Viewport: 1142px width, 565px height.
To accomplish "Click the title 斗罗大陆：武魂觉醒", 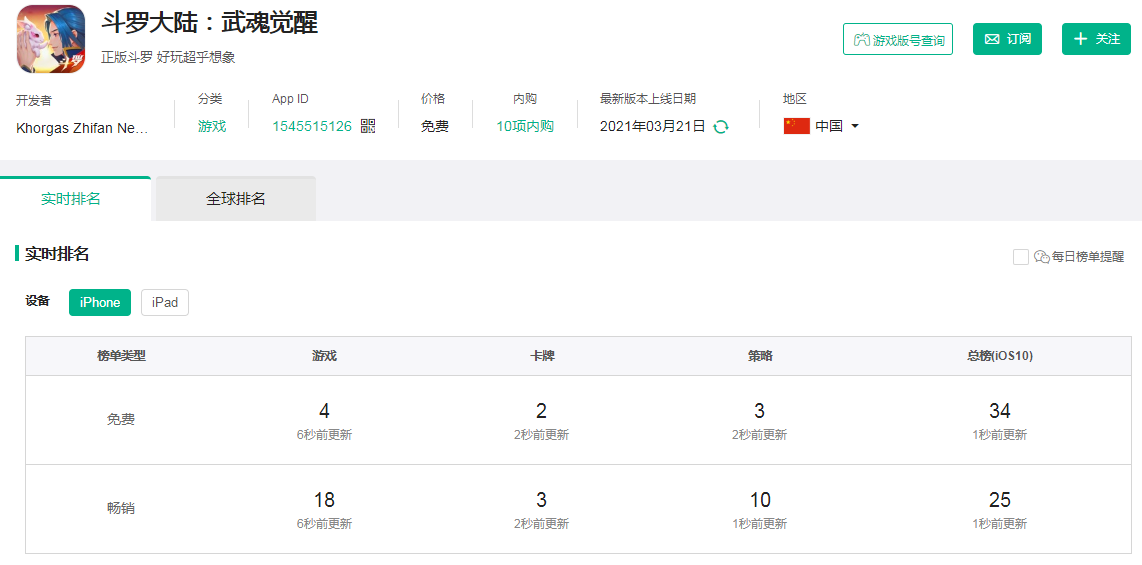I will [x=209, y=23].
